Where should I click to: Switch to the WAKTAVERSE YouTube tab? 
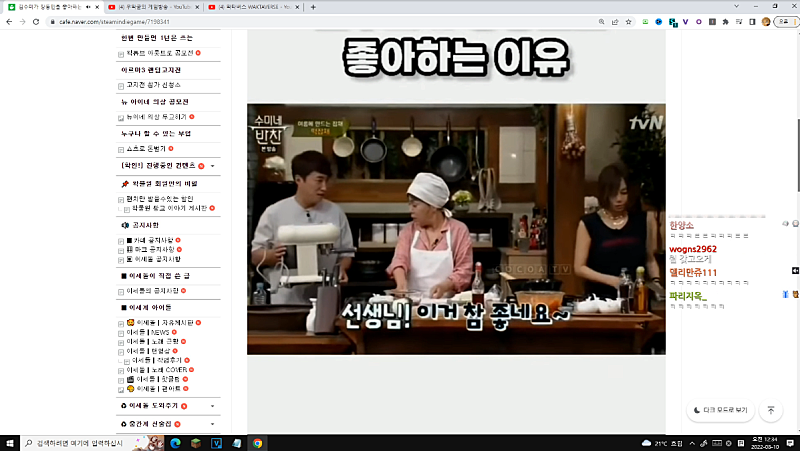point(254,7)
